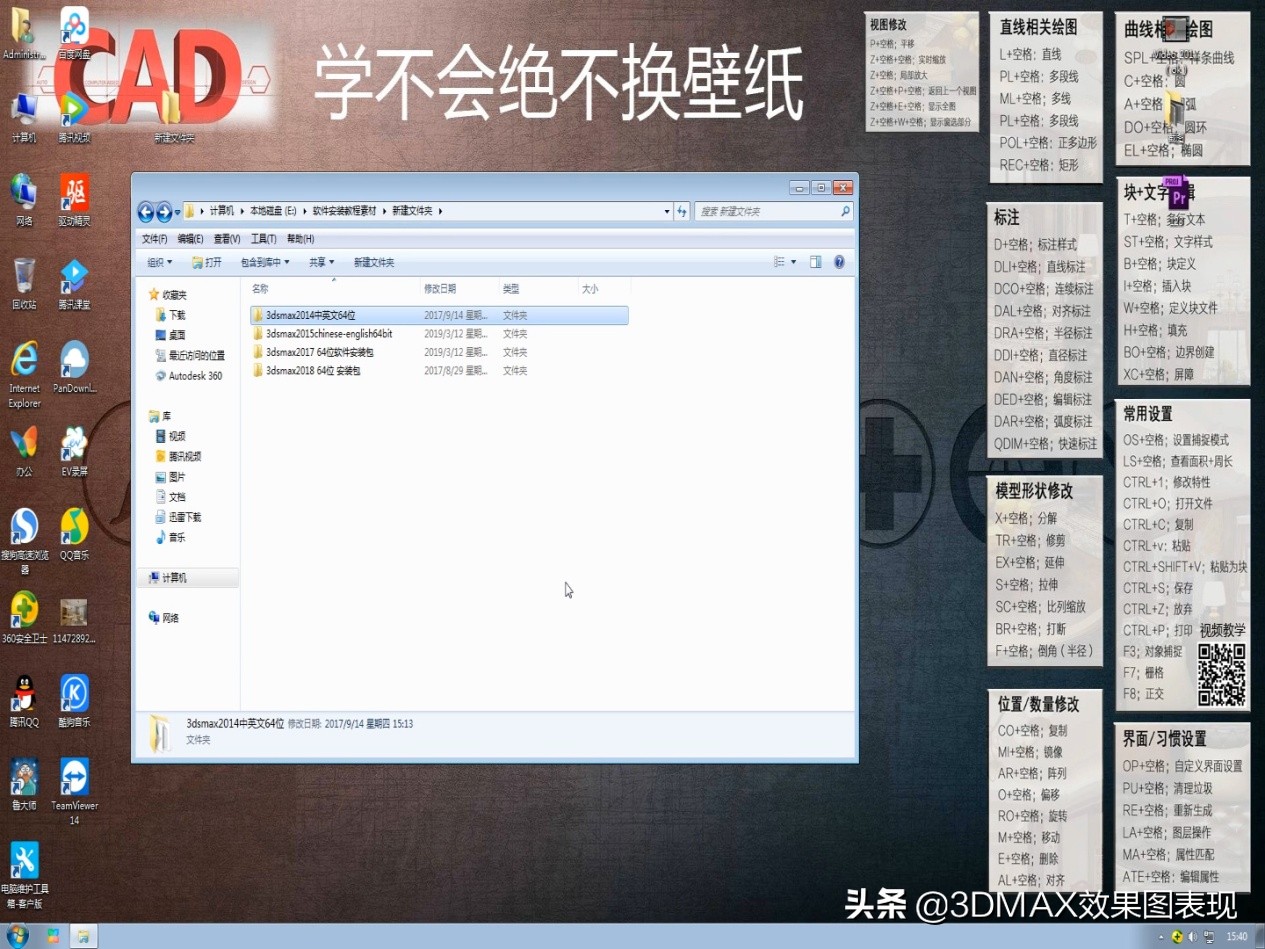Image resolution: width=1265 pixels, height=949 pixels.
Task: Open the 文件(F) menu
Action: (154, 239)
